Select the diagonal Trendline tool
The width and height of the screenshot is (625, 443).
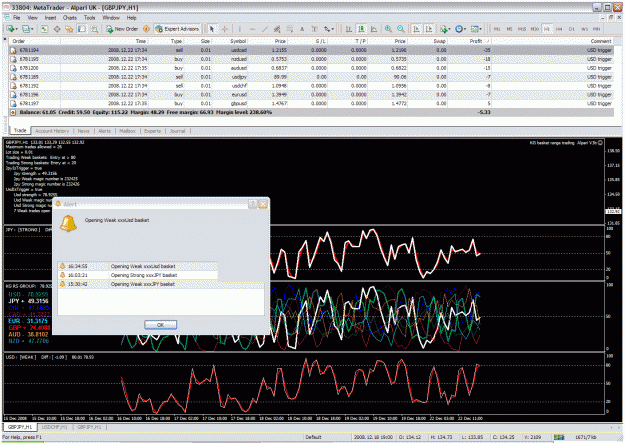[x=264, y=29]
